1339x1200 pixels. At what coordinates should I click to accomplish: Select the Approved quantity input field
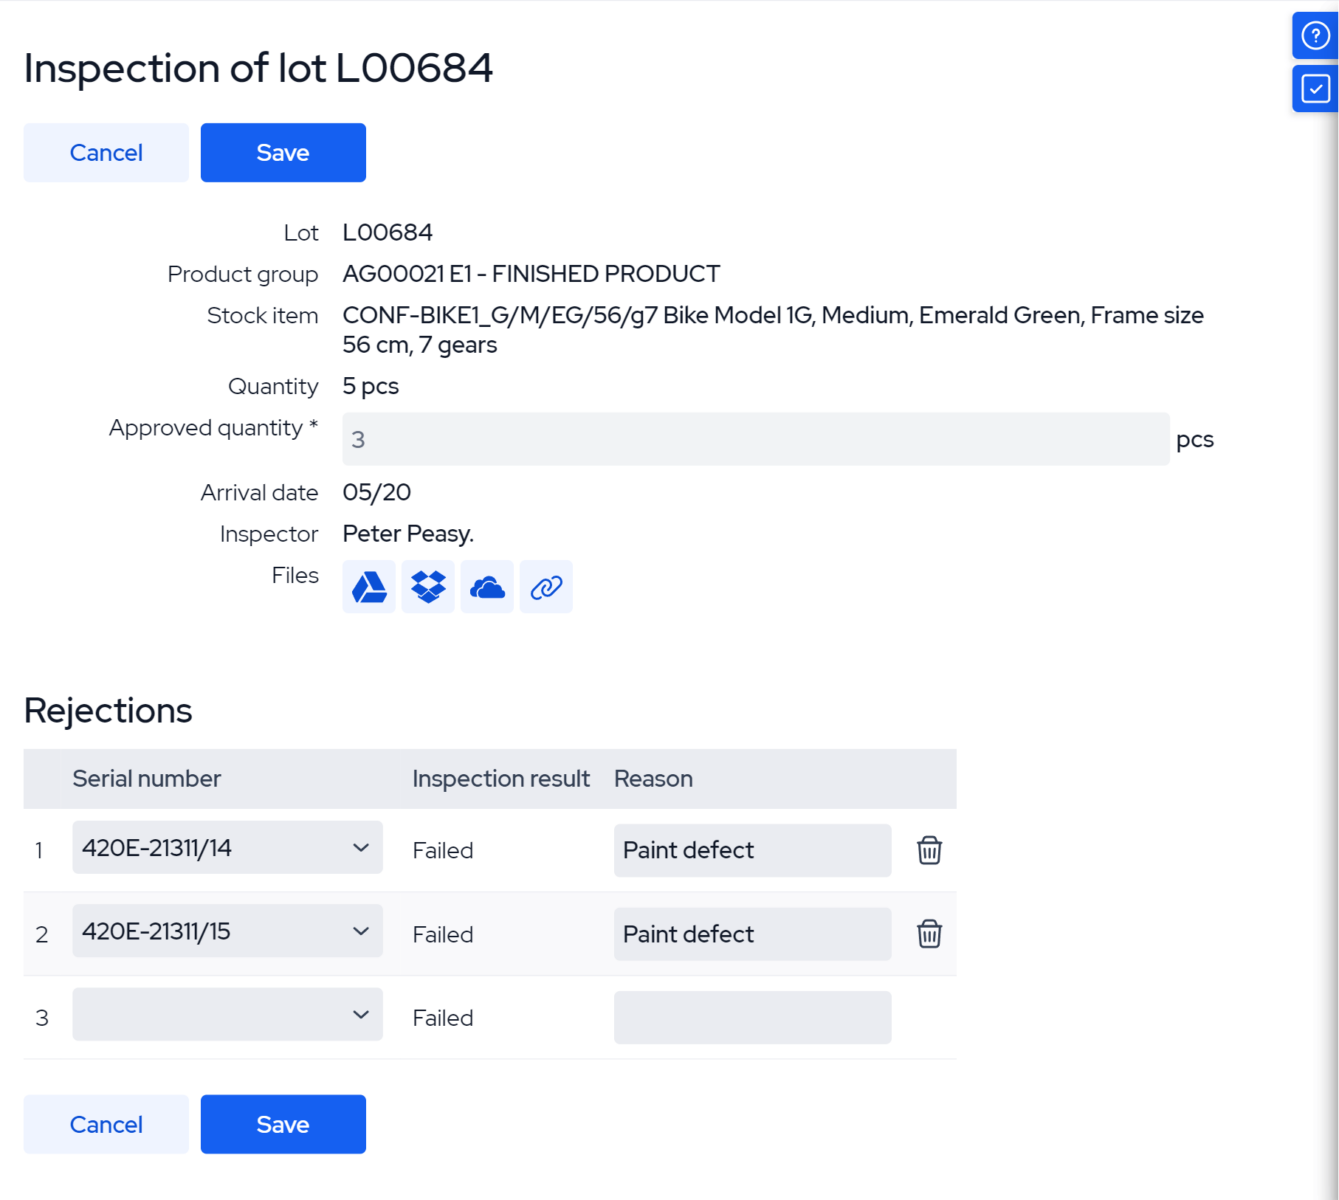click(755, 439)
